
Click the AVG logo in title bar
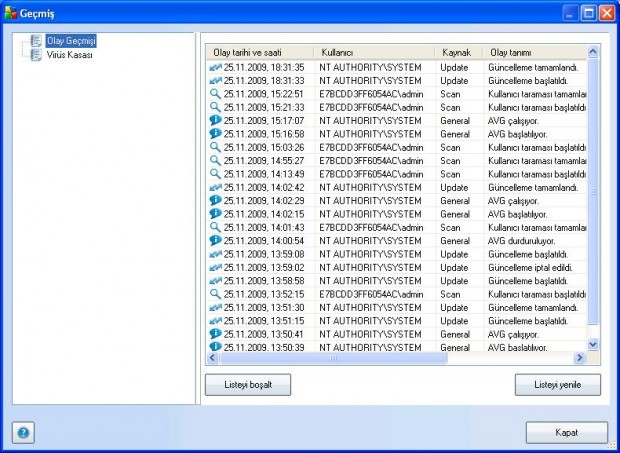(x=11, y=13)
